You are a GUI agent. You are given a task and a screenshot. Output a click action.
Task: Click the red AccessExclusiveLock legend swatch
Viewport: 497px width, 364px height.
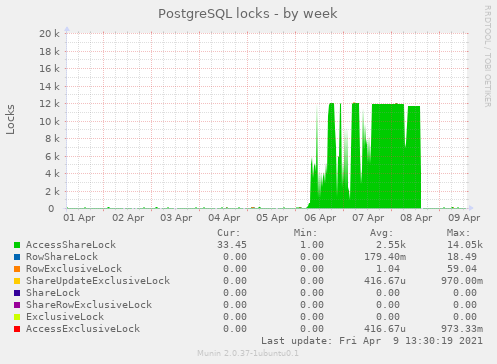tap(17, 329)
